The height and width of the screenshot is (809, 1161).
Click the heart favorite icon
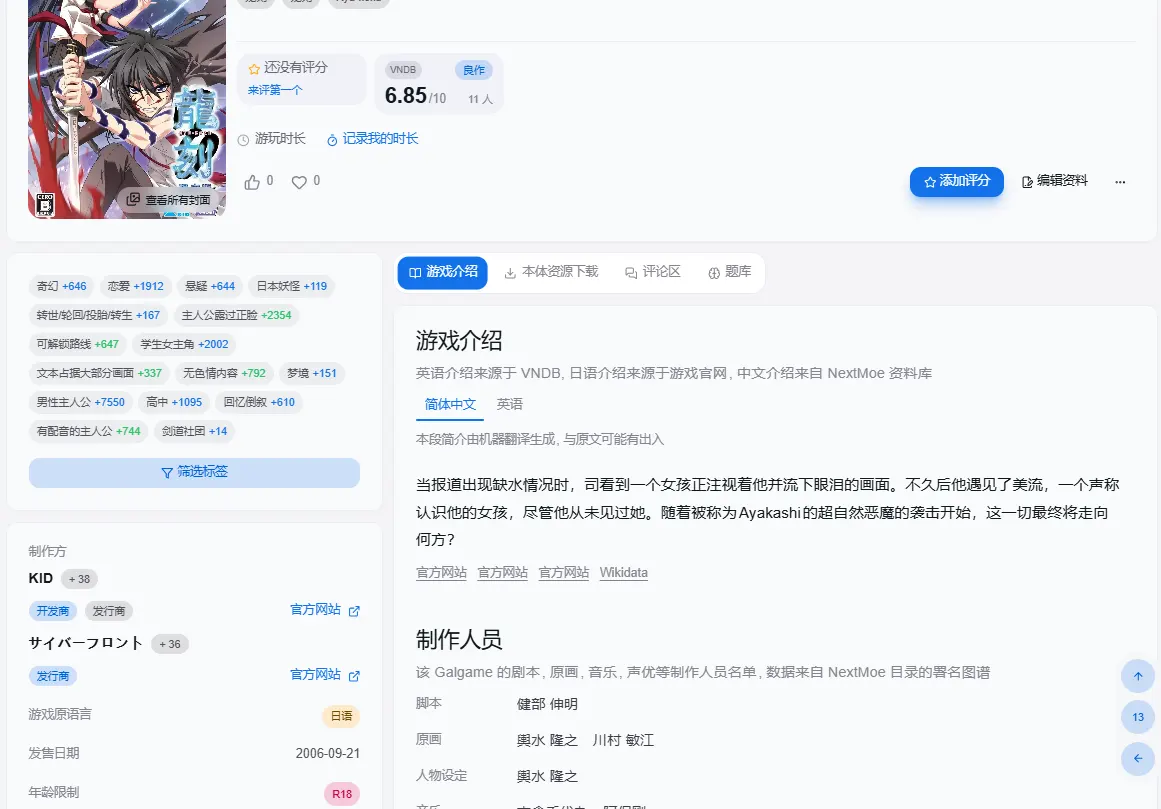coord(299,182)
